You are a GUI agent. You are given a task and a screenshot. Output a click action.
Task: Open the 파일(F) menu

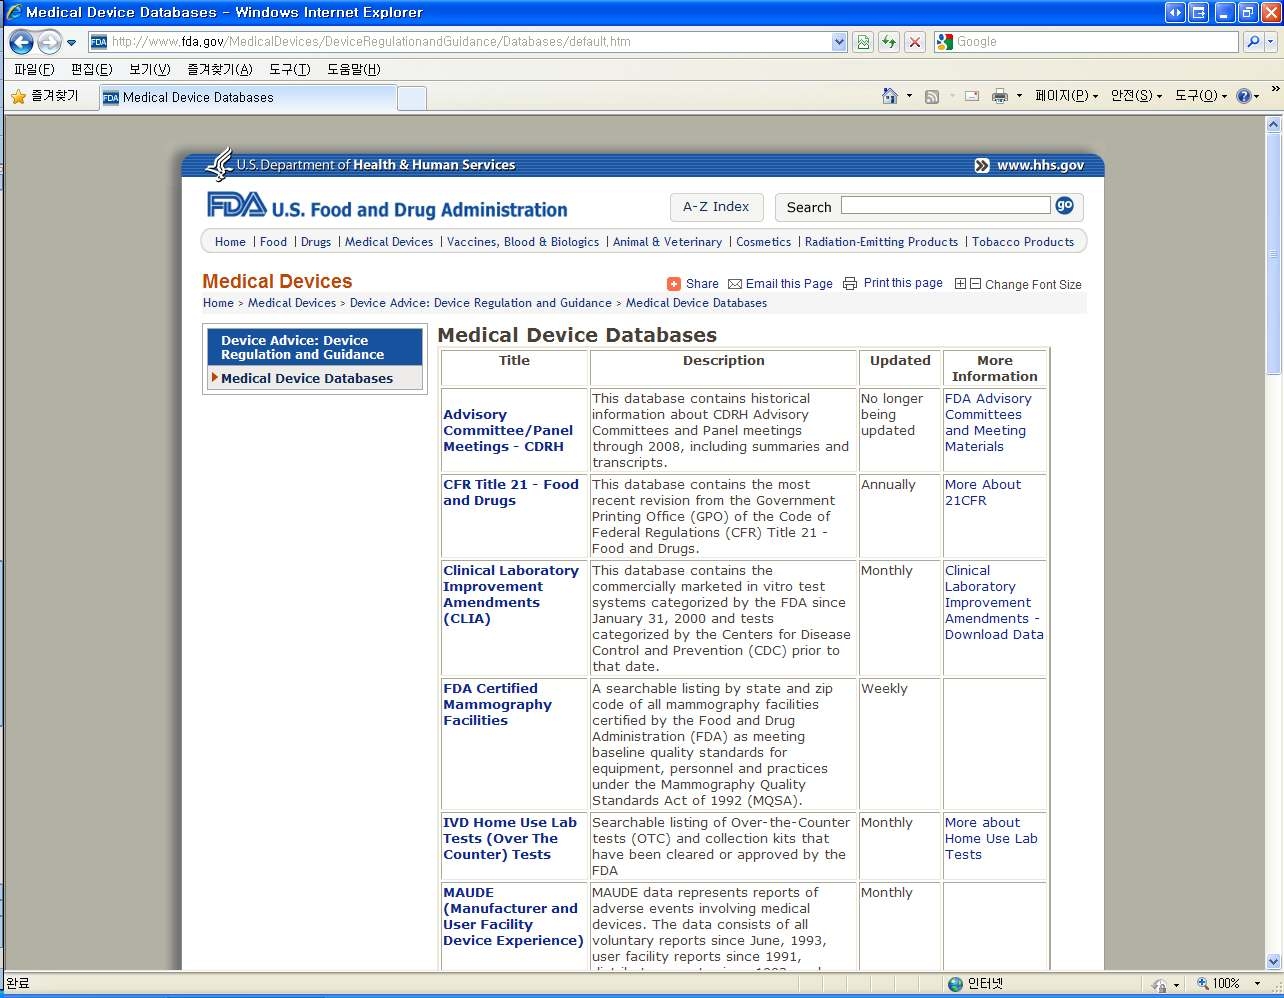point(34,69)
